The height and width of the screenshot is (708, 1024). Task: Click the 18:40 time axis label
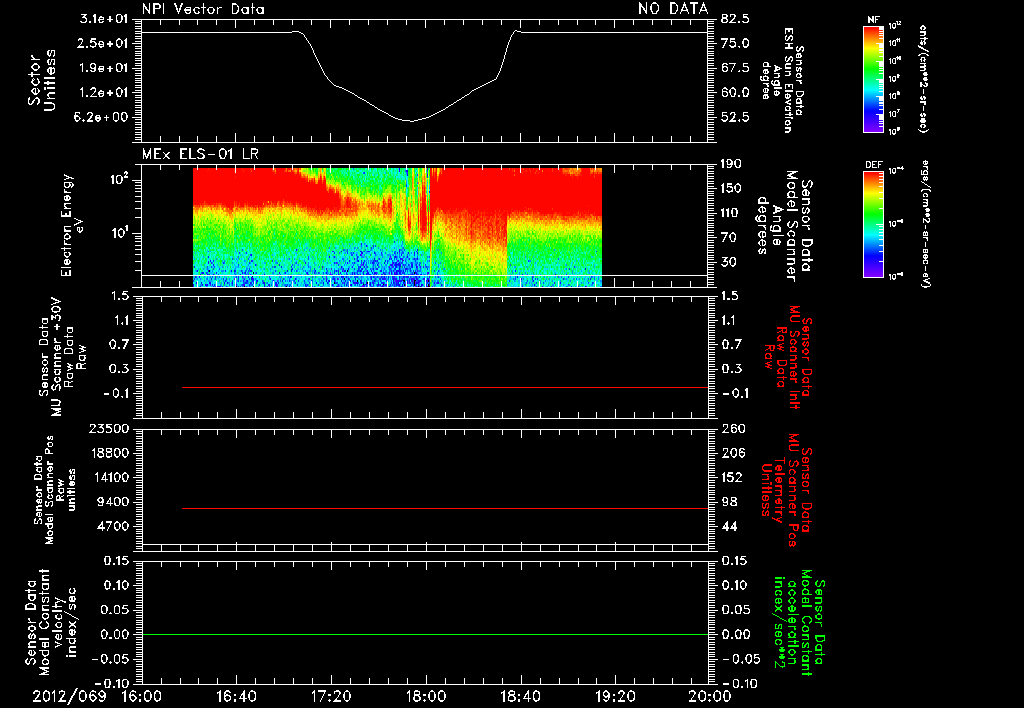click(520, 696)
